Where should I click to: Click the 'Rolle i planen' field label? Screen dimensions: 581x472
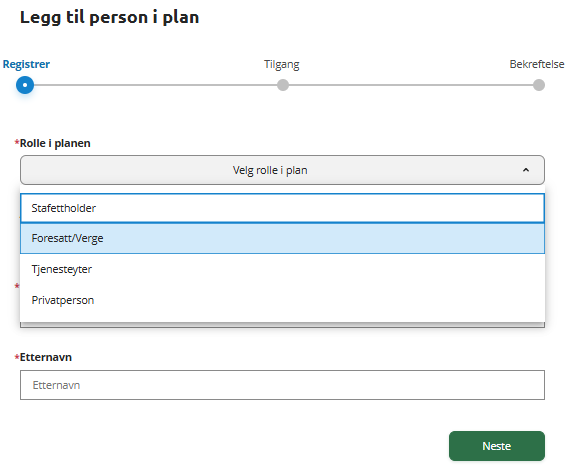tap(55, 143)
